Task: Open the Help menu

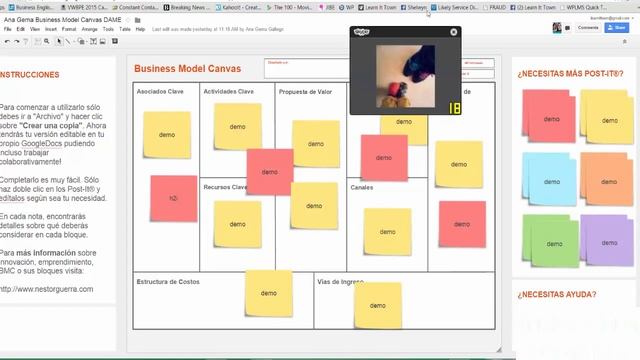Action: pos(140,29)
